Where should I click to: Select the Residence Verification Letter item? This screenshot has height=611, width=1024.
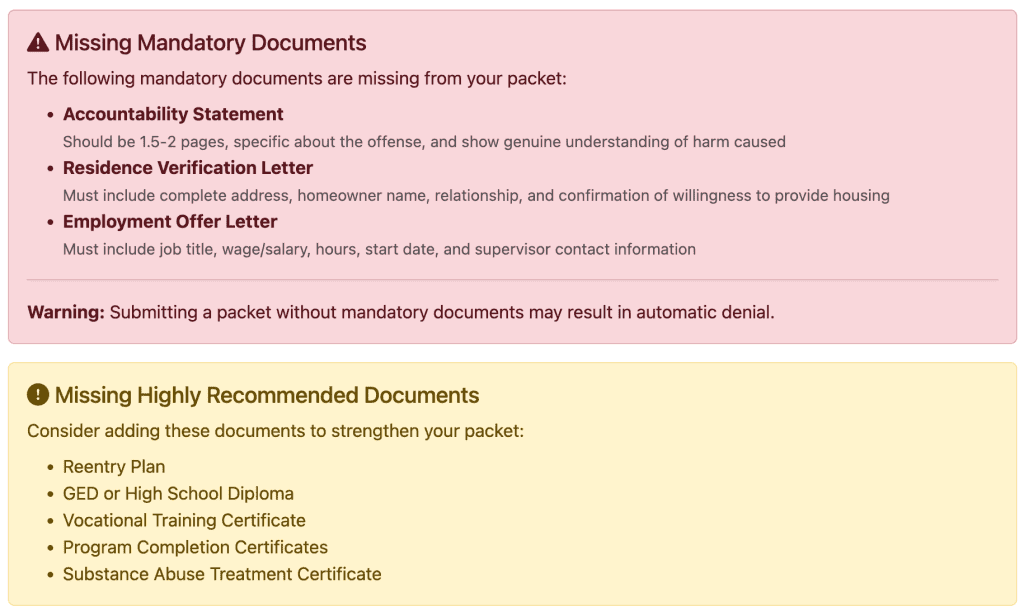point(188,168)
